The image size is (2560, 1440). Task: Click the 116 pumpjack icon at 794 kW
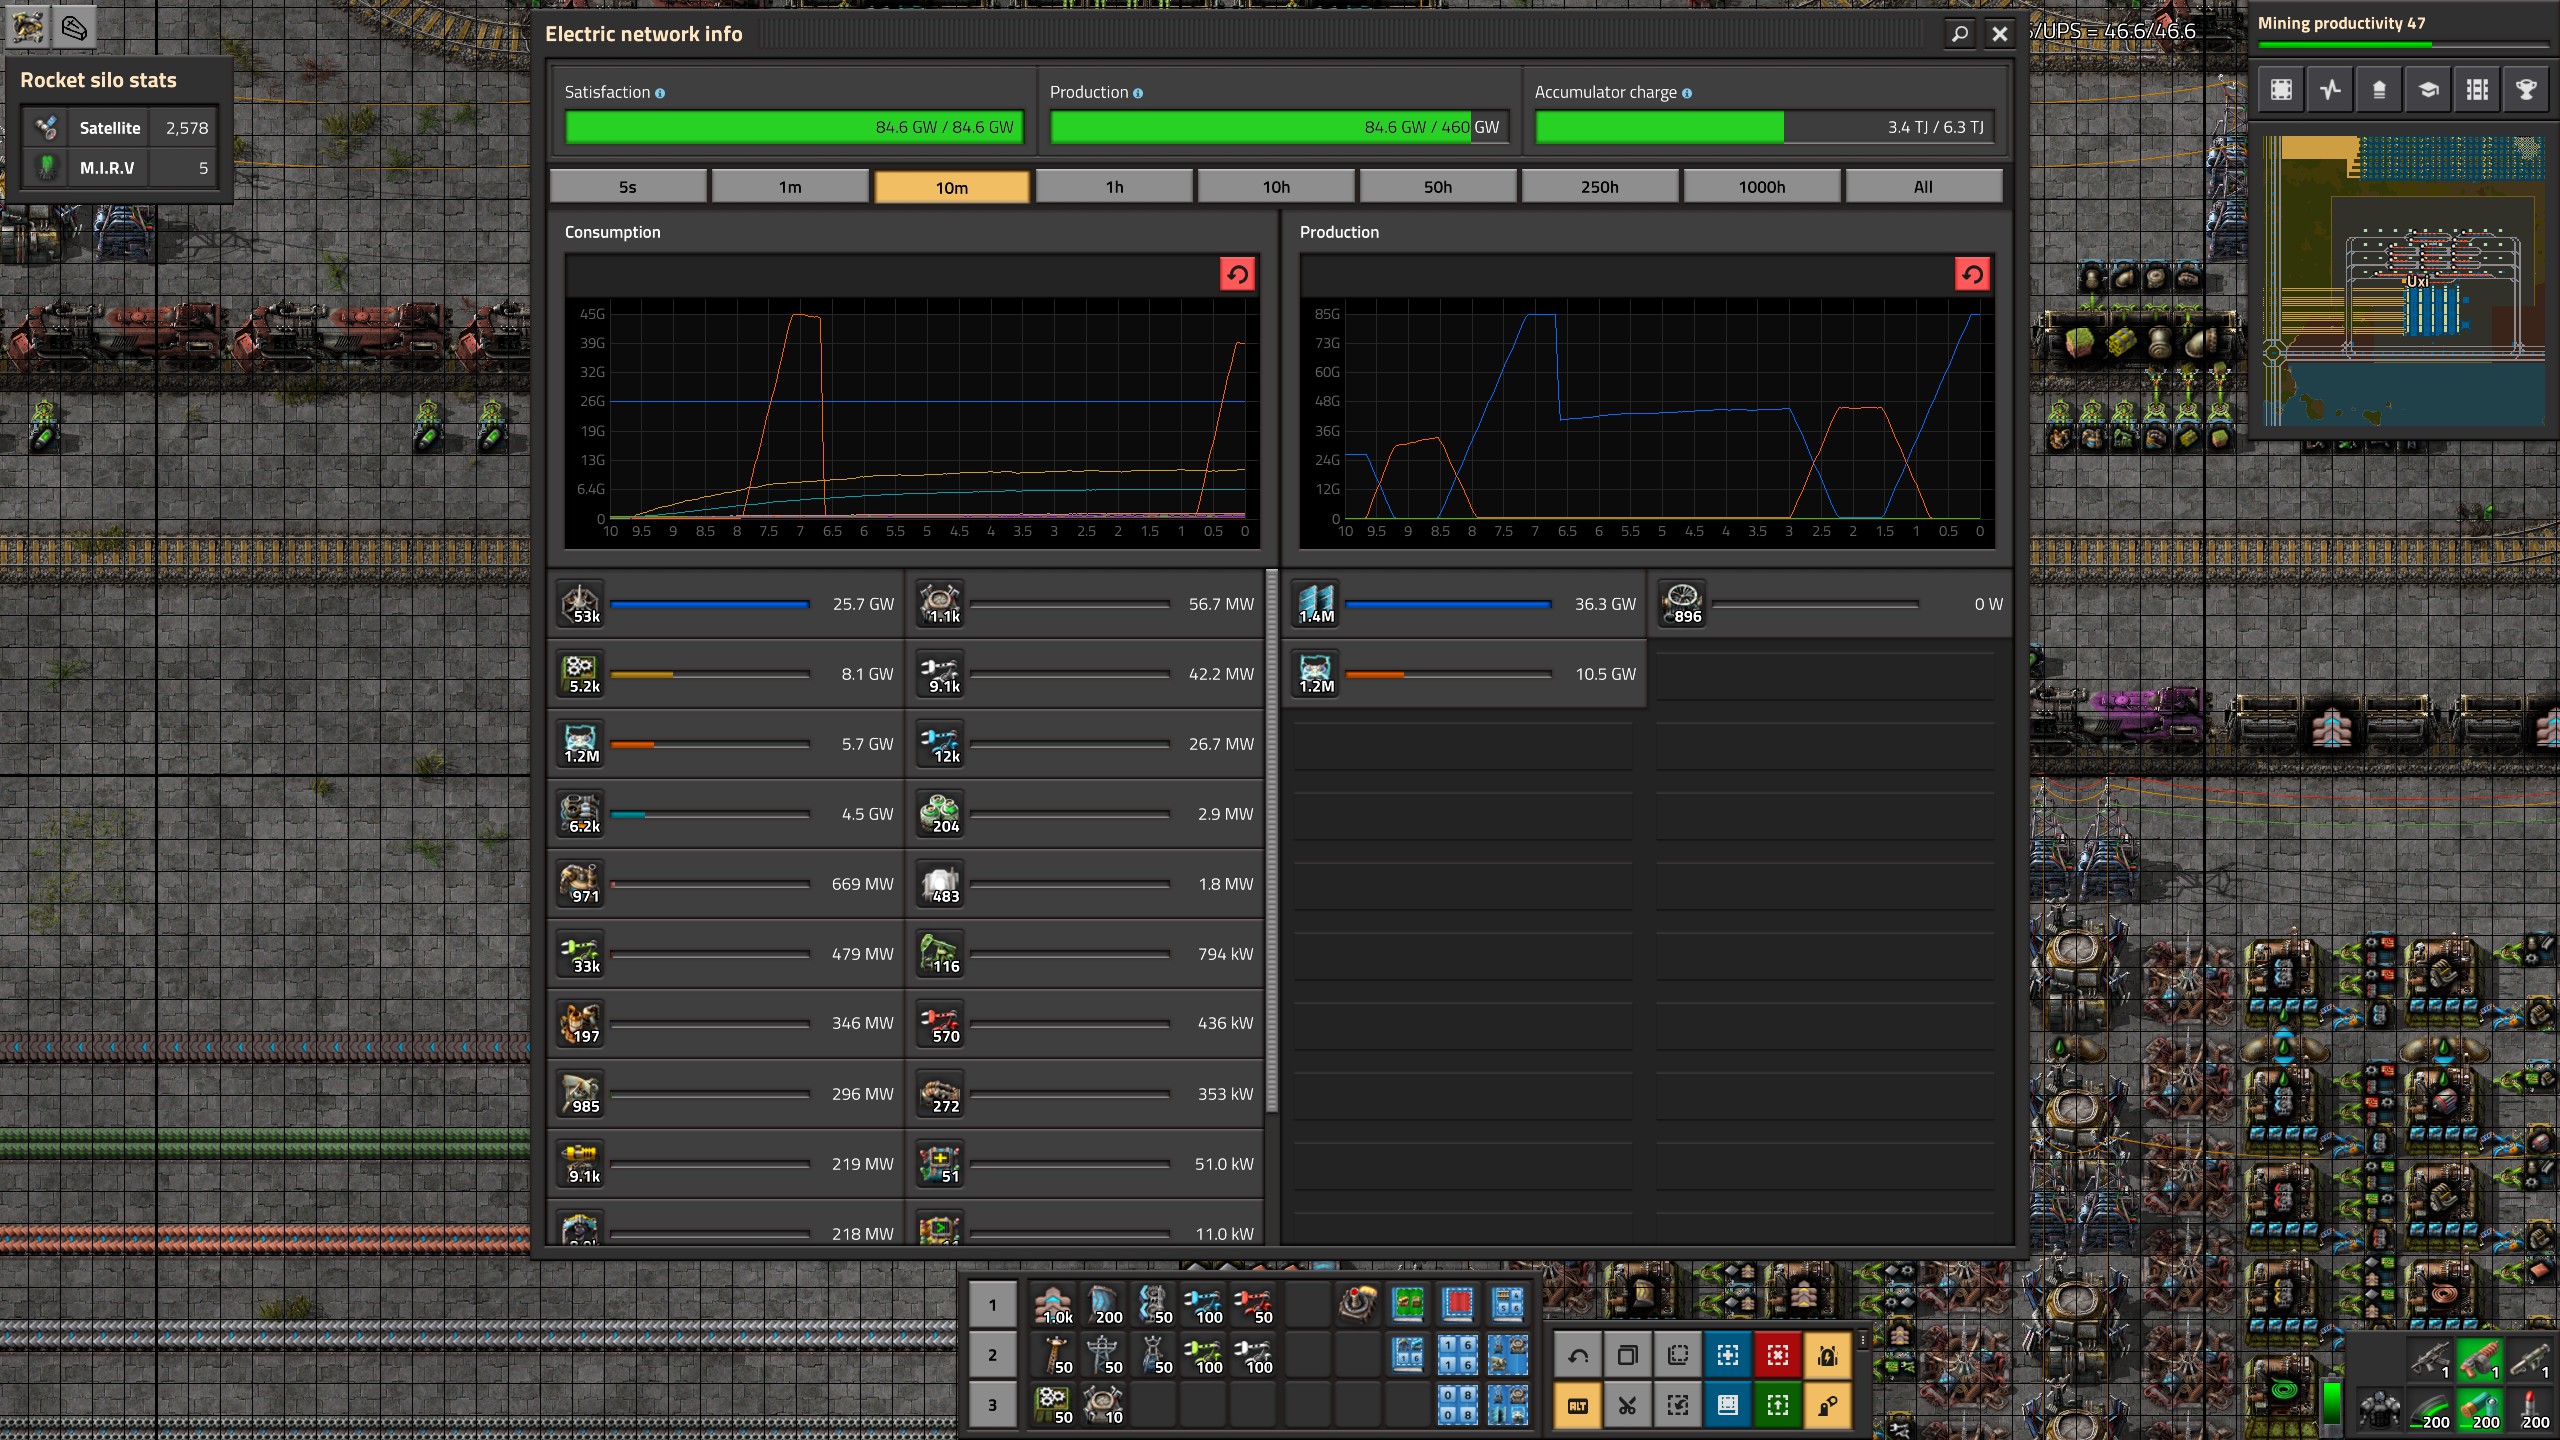pos(941,953)
